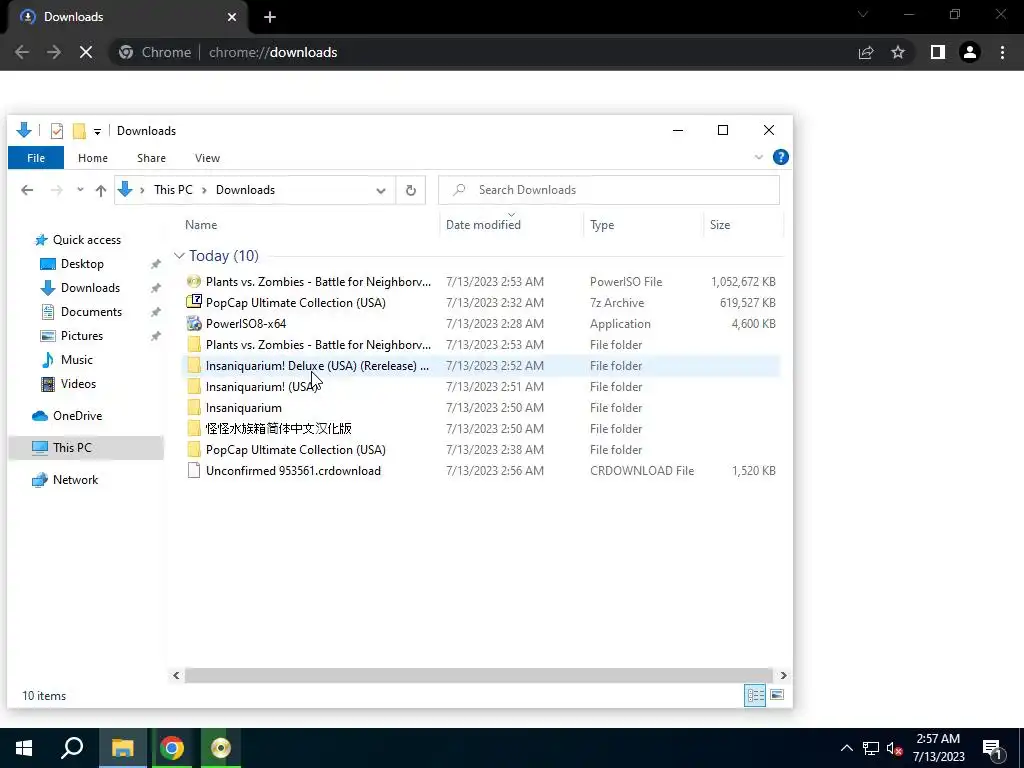This screenshot has height=768, width=1024.
Task: Open Chrome three-dot menu
Action: (x=1002, y=52)
